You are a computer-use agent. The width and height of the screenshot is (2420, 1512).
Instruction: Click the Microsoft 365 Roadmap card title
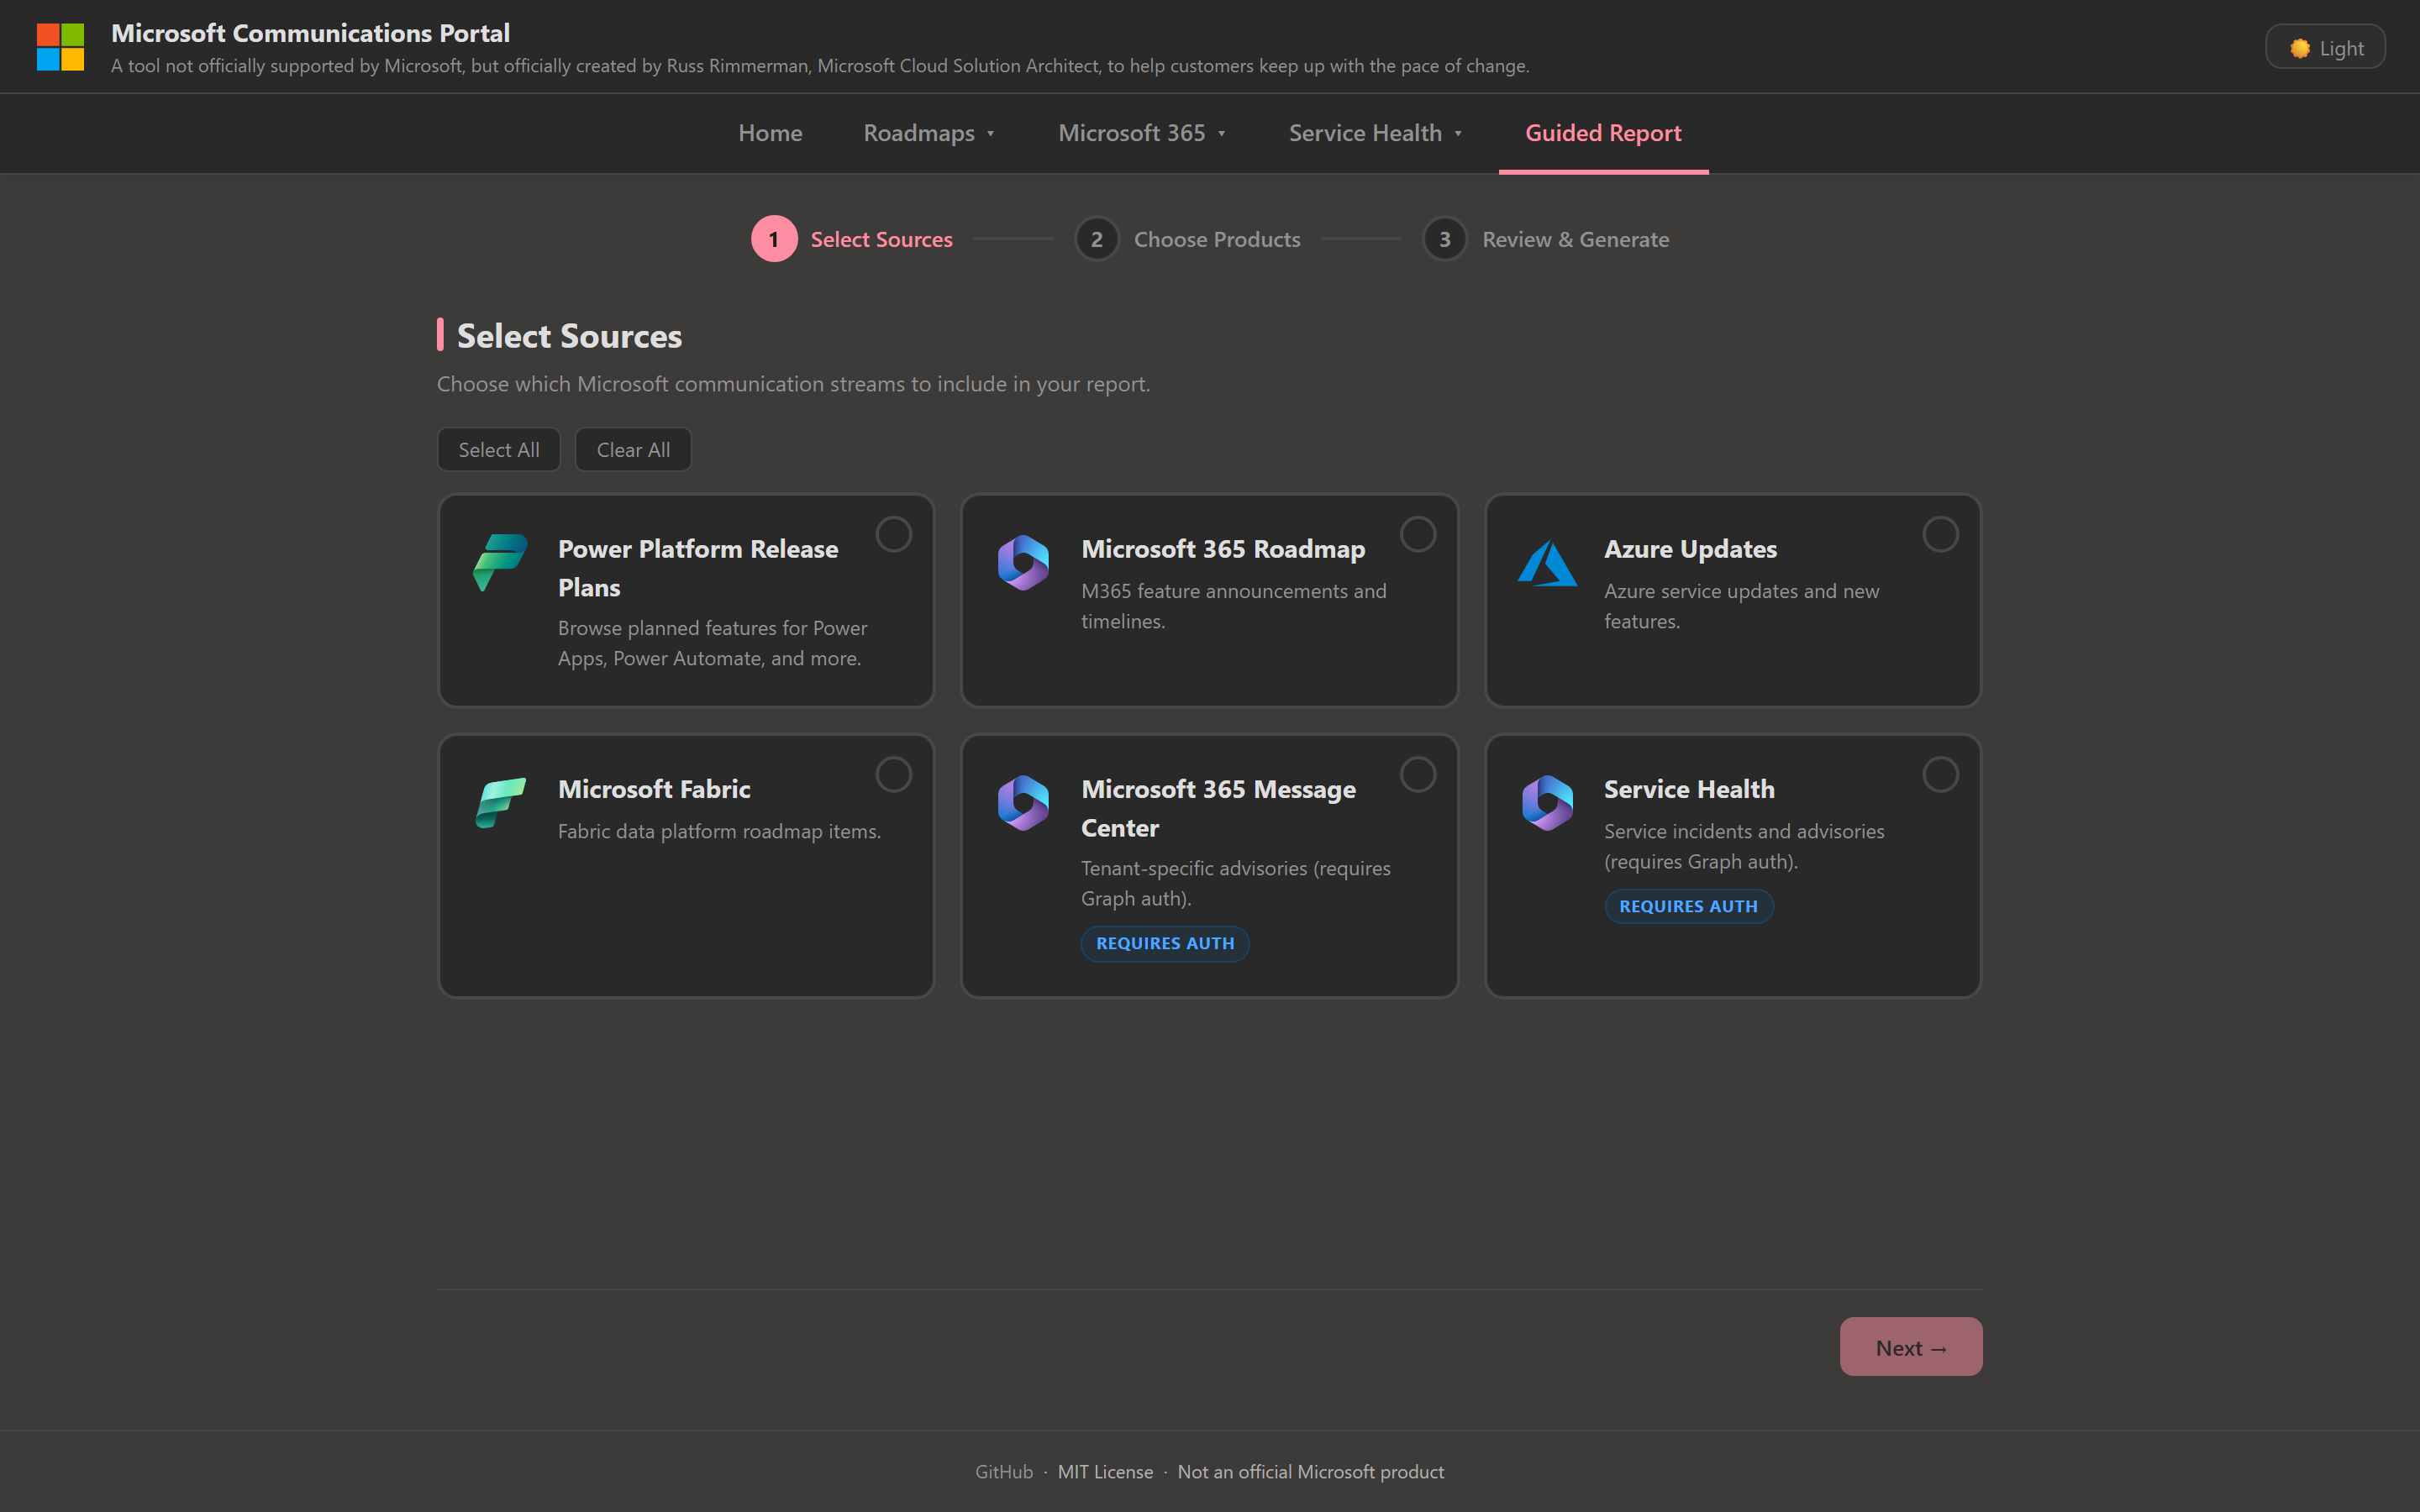pyautogui.click(x=1223, y=549)
